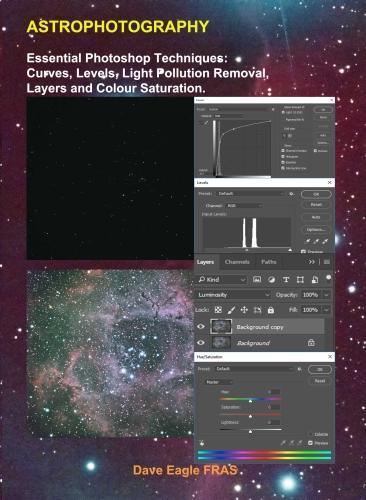Click the Opacity 100% value field
The image size is (366, 500).
point(310,295)
